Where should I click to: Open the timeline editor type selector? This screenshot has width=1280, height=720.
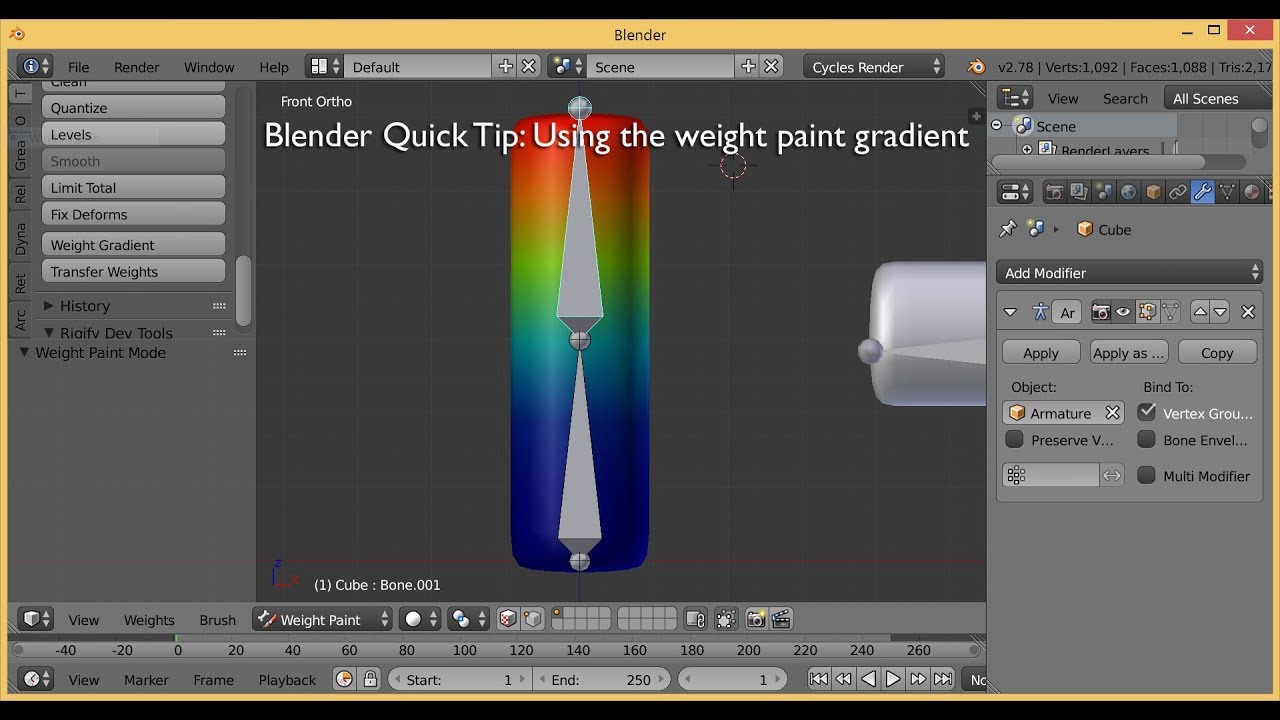tap(35, 679)
